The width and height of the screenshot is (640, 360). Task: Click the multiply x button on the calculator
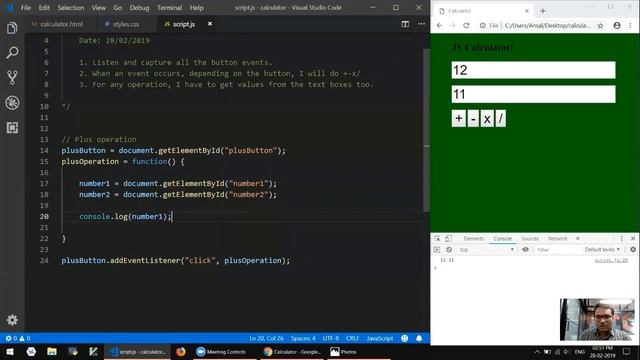pyautogui.click(x=487, y=118)
